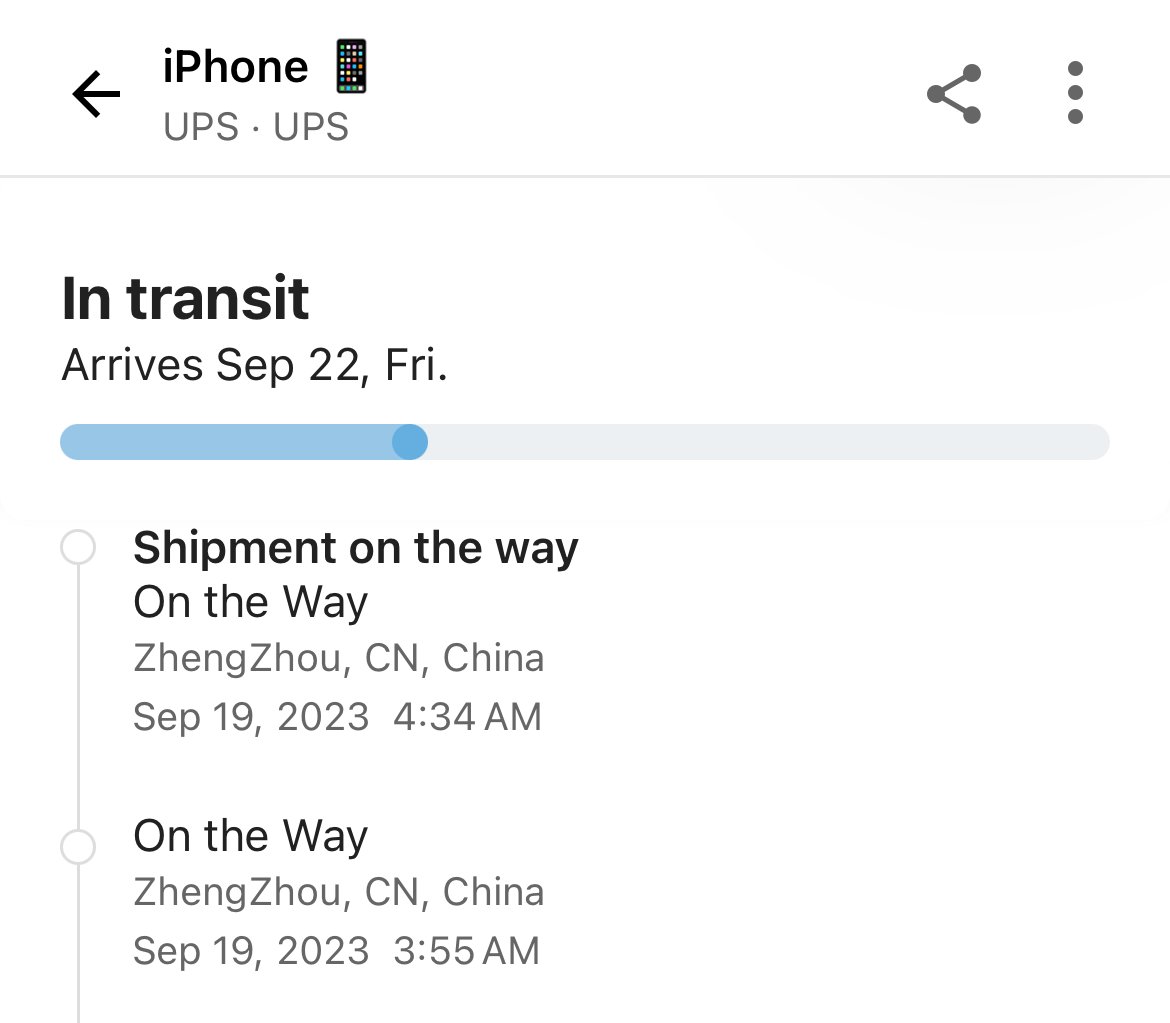1170x1023 pixels.
Task: Tap On the Way under Shipment heading
Action: (x=251, y=602)
